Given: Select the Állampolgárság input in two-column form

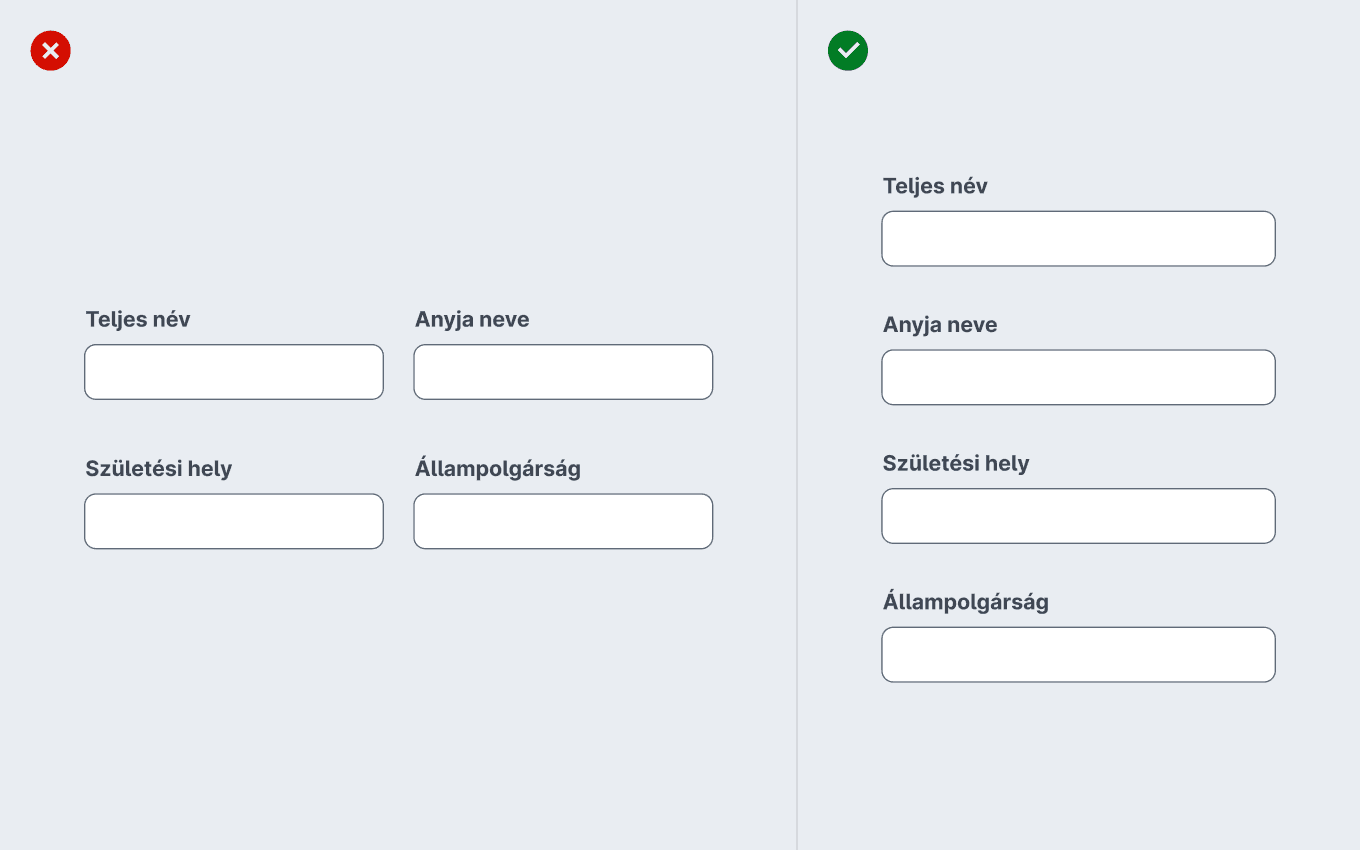Looking at the screenshot, I should pyautogui.click(x=563, y=521).
